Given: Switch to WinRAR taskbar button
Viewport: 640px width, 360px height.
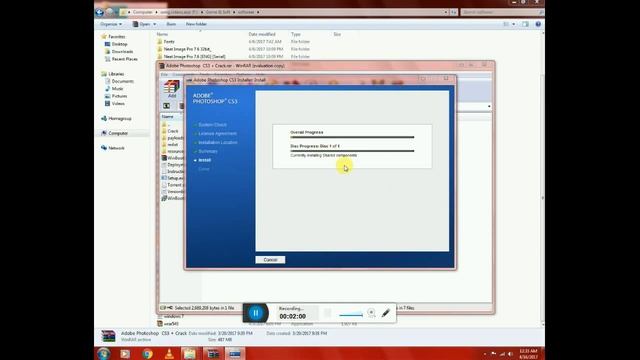Looking at the screenshot, I should pyautogui.click(x=213, y=354).
